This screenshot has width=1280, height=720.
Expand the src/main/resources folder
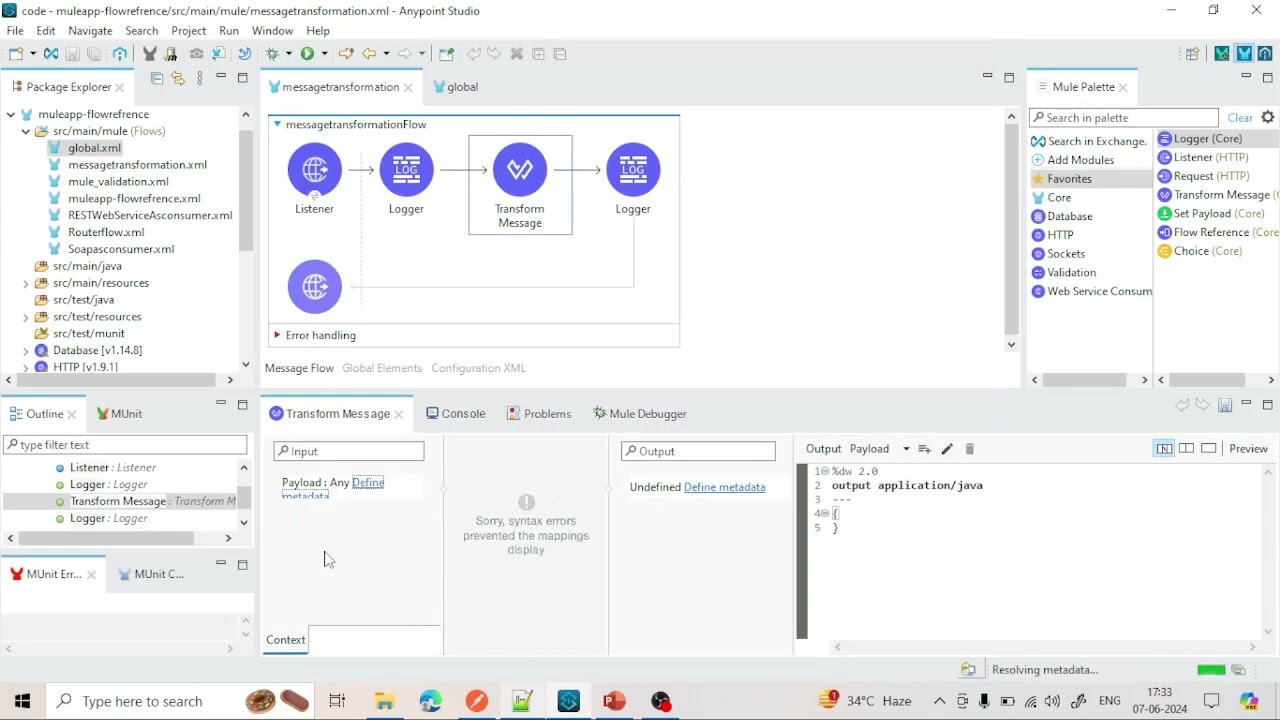click(26, 283)
